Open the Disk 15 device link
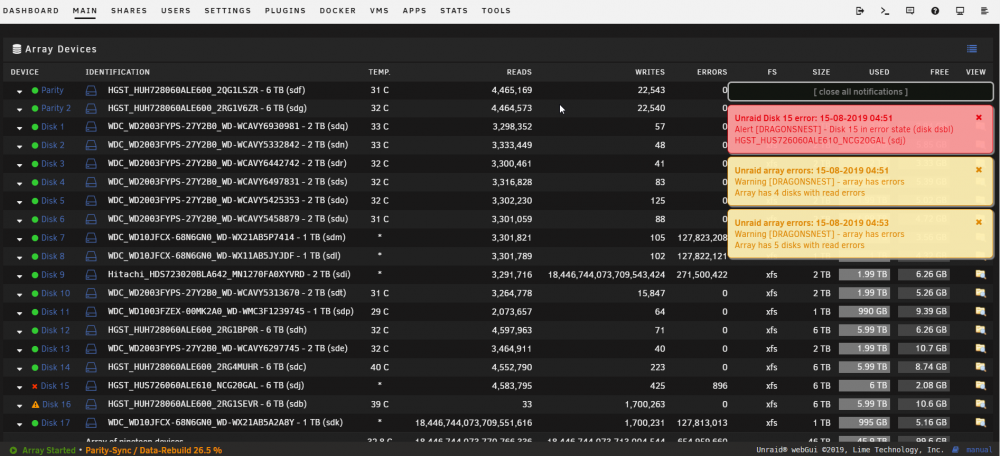Screen dimensions: 1000x456 [x=55, y=386]
